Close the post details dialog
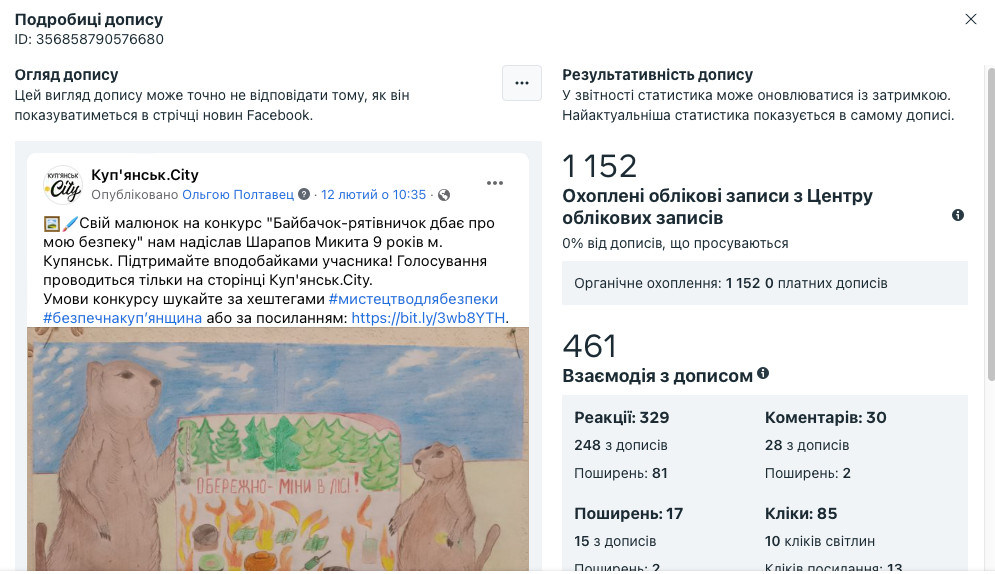Image resolution: width=995 pixels, height=574 pixels. pos(970,19)
